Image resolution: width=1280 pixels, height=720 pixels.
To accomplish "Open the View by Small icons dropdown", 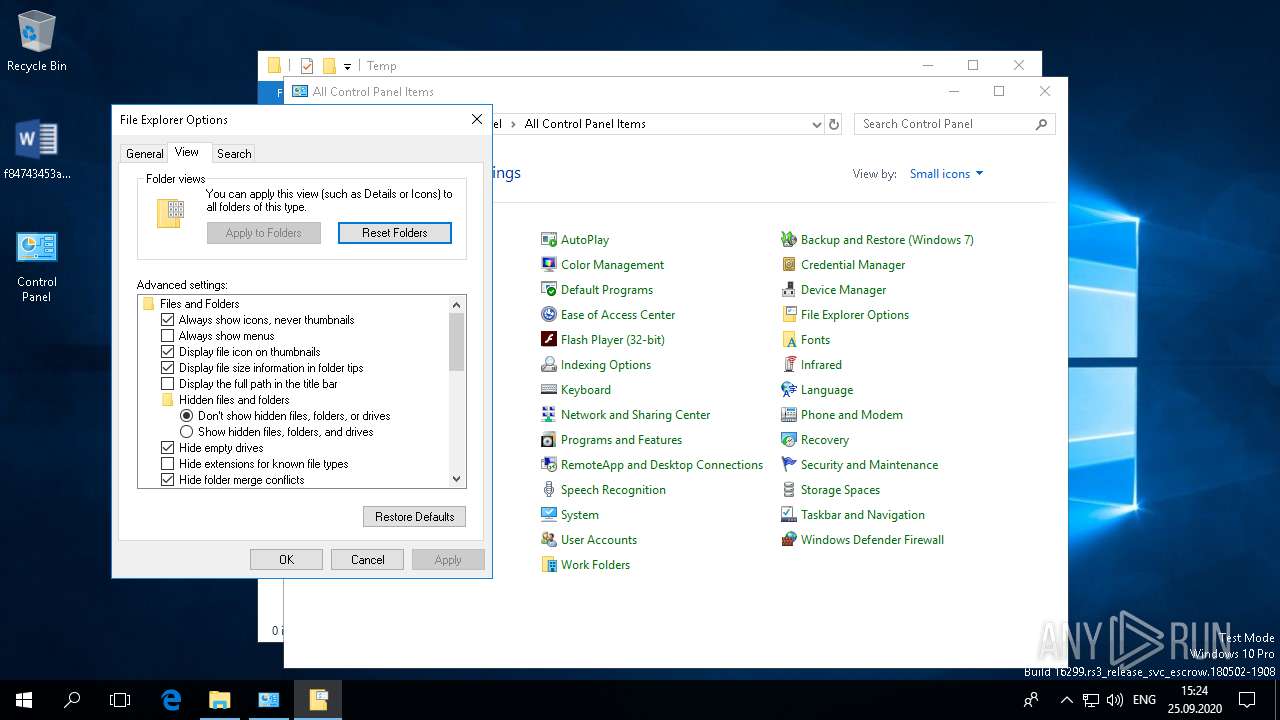I will (x=946, y=174).
